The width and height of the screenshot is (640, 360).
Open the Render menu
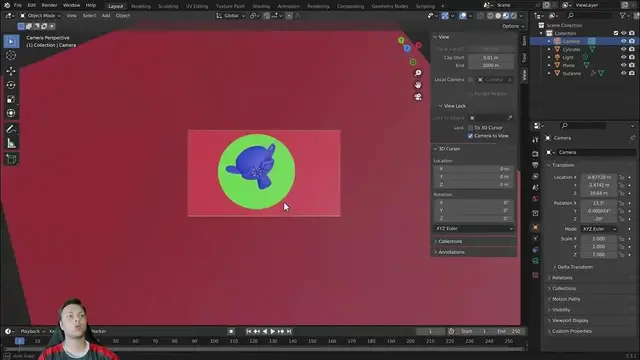(49, 5)
